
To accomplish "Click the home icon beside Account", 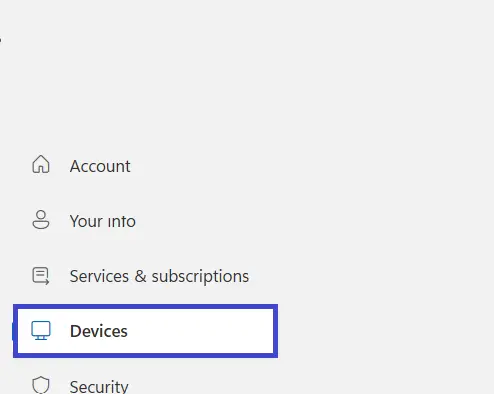I will pyautogui.click(x=41, y=164).
